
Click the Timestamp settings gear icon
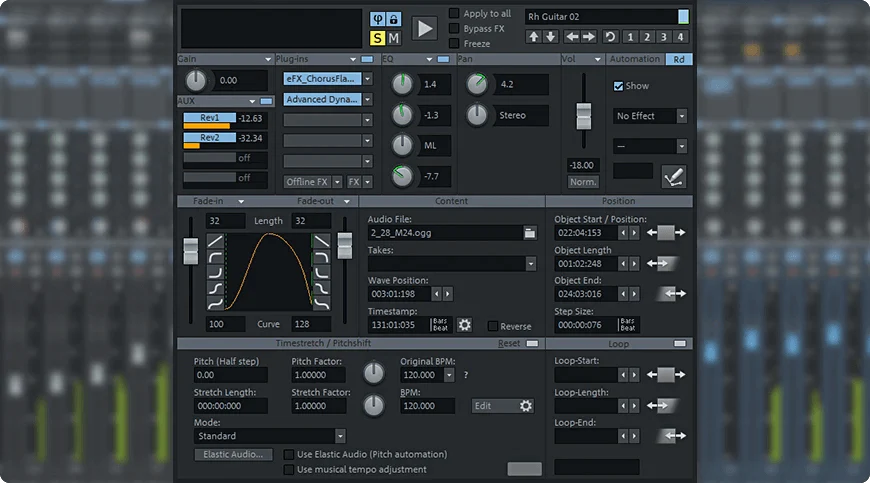point(464,325)
